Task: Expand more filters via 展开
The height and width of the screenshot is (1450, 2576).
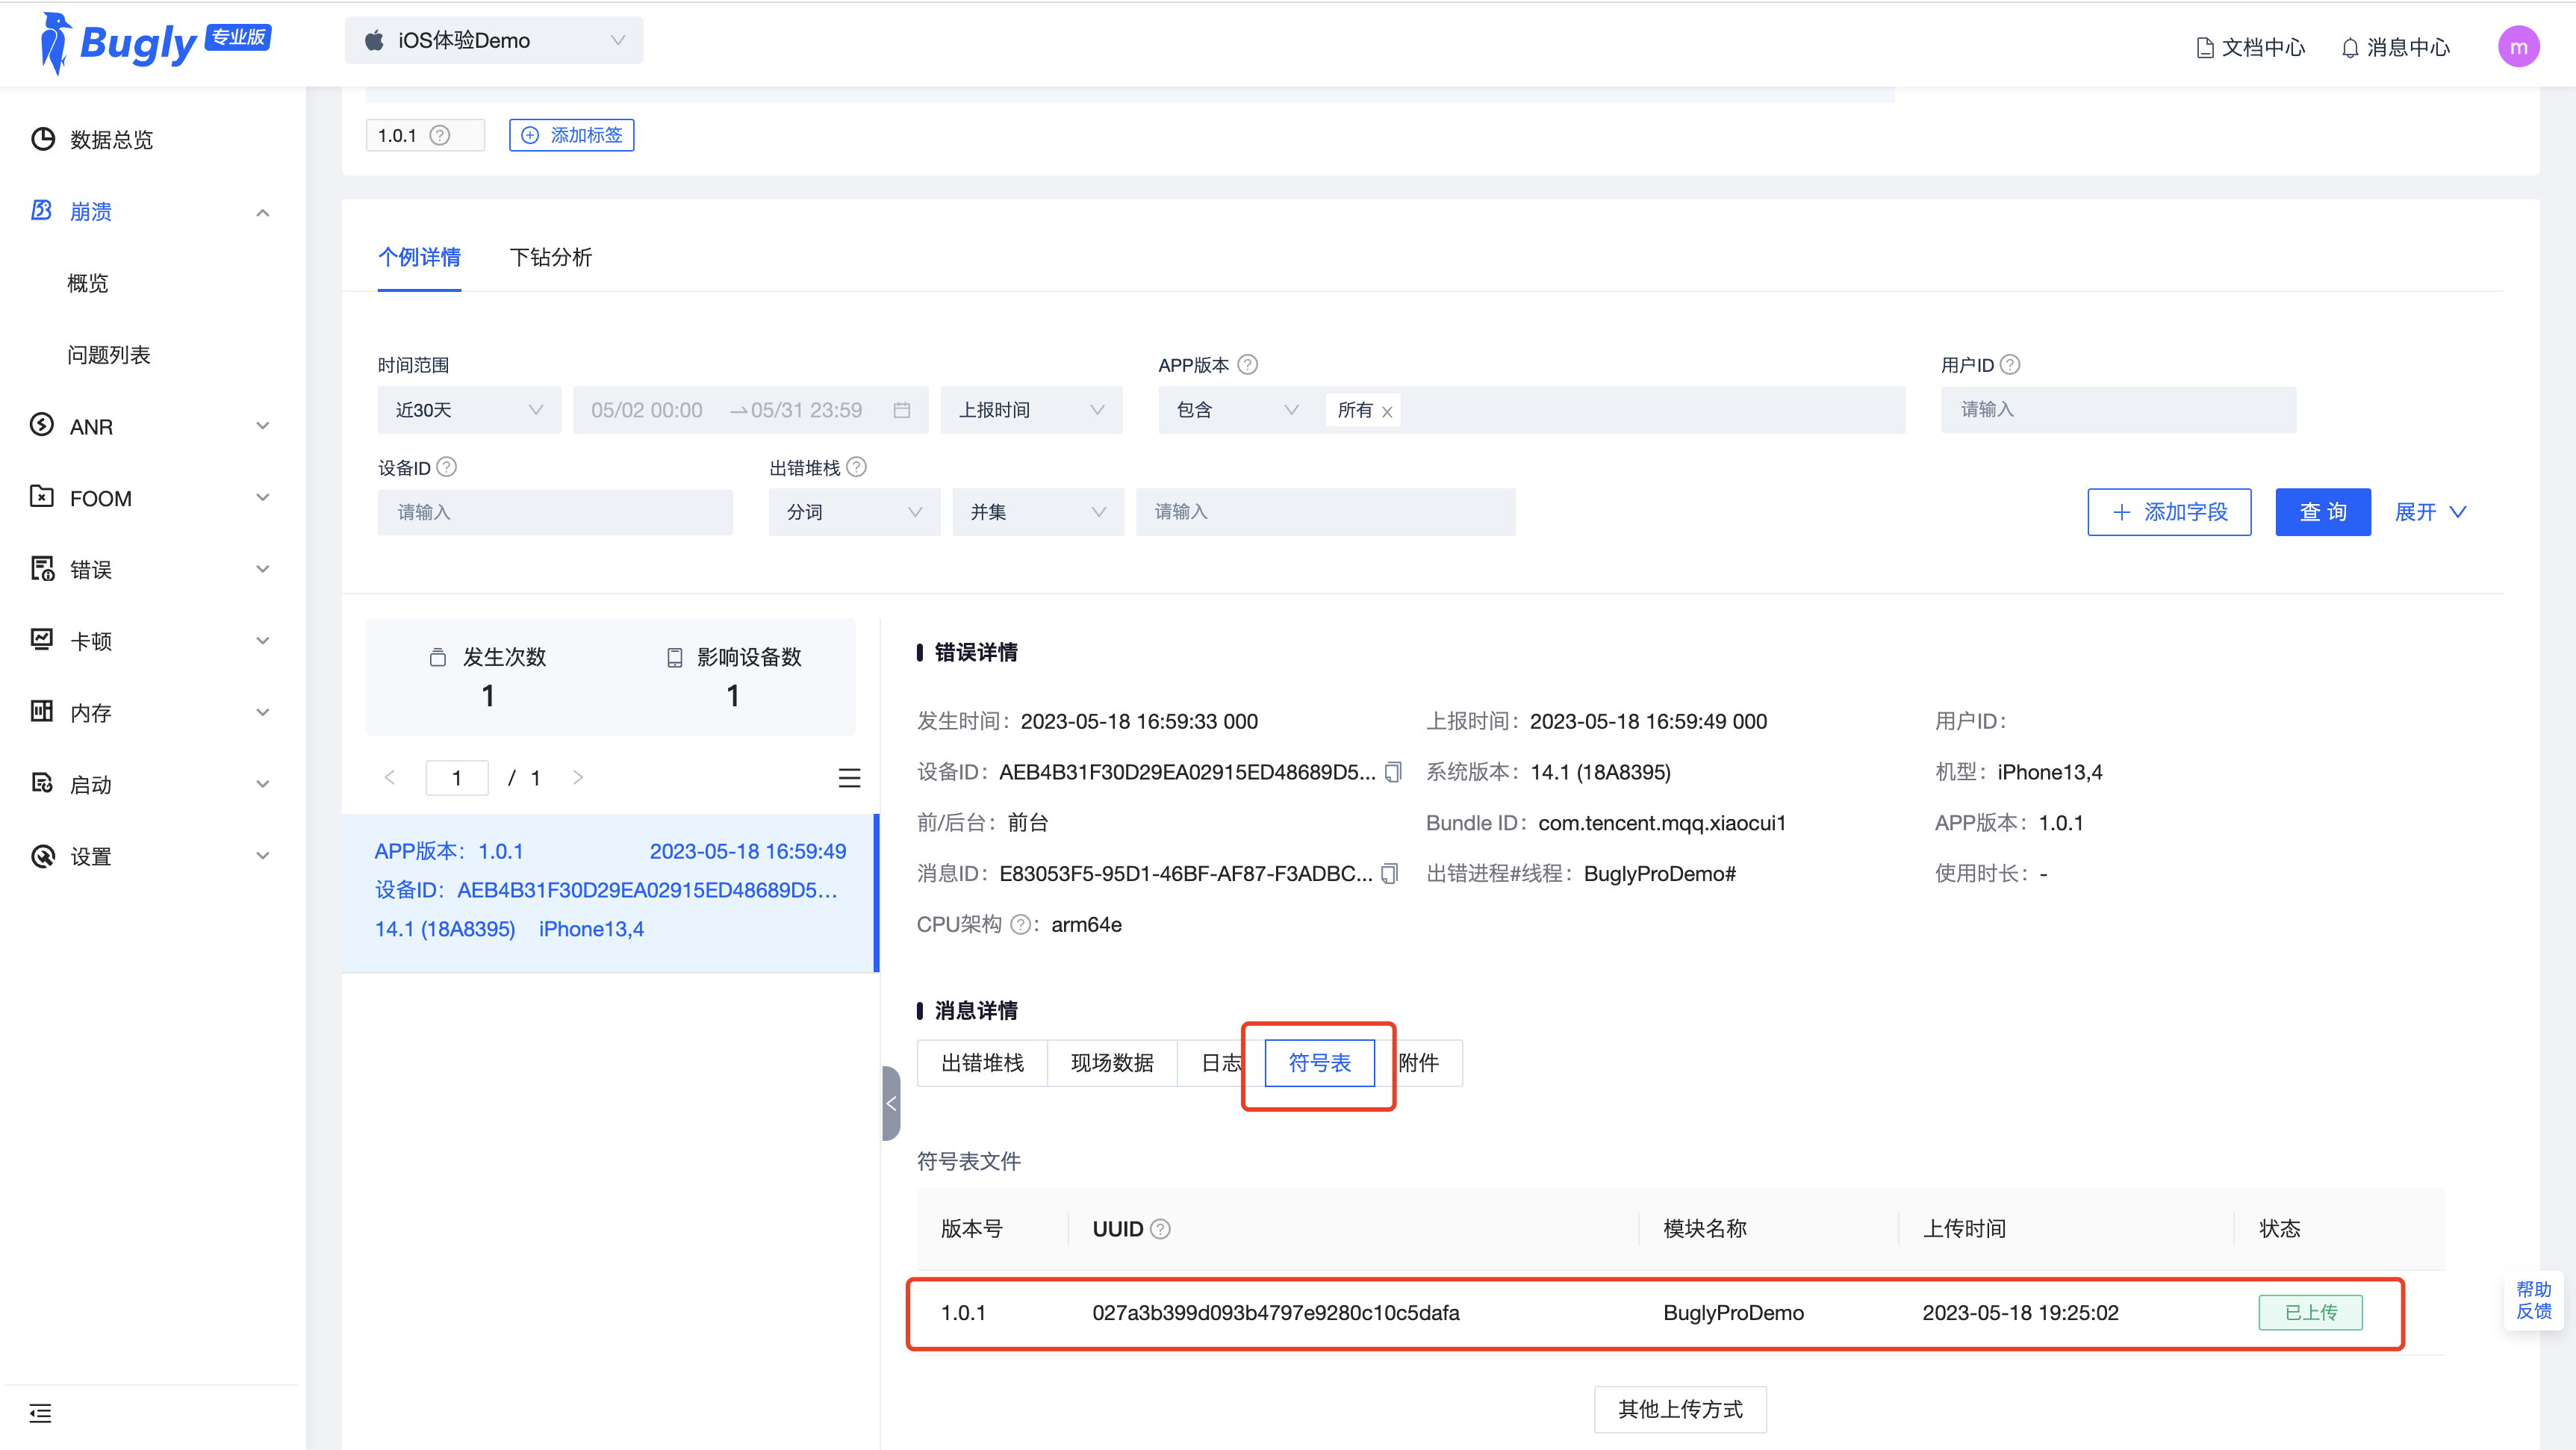Action: tap(2431, 512)
